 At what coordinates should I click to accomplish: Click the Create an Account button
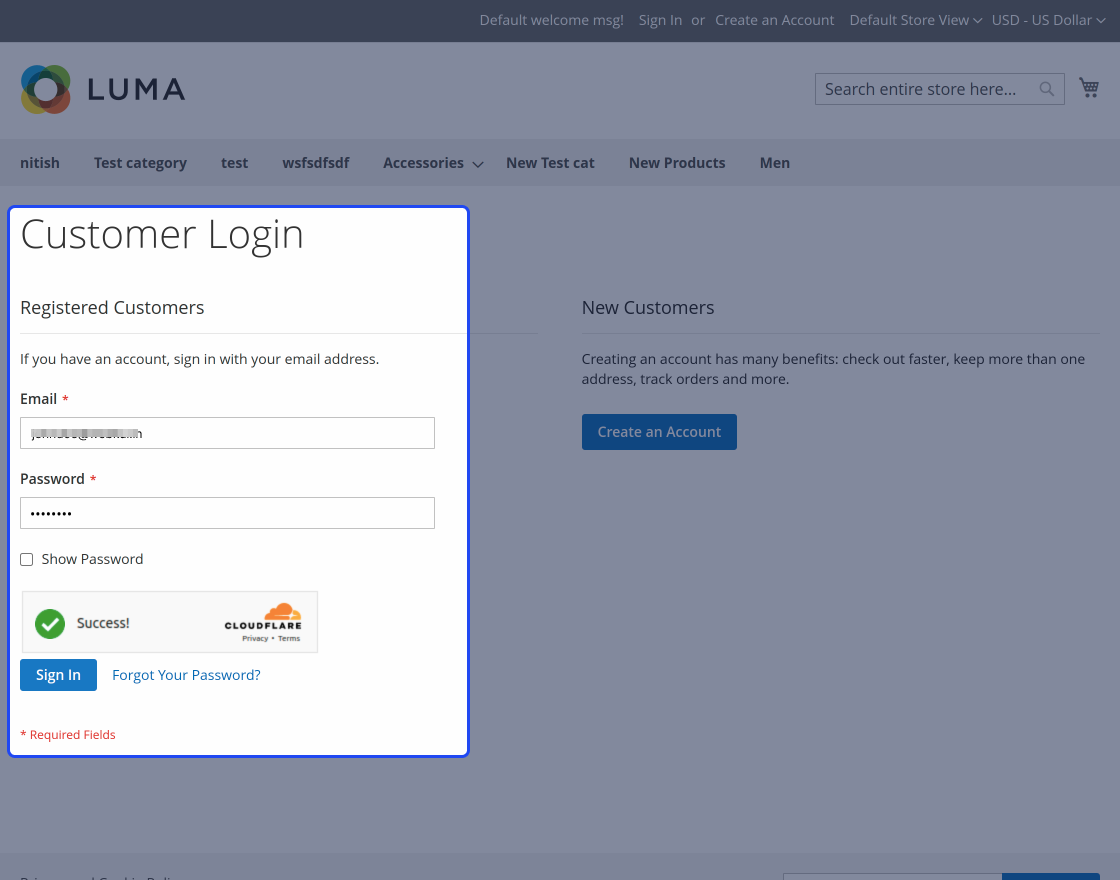tap(658, 431)
